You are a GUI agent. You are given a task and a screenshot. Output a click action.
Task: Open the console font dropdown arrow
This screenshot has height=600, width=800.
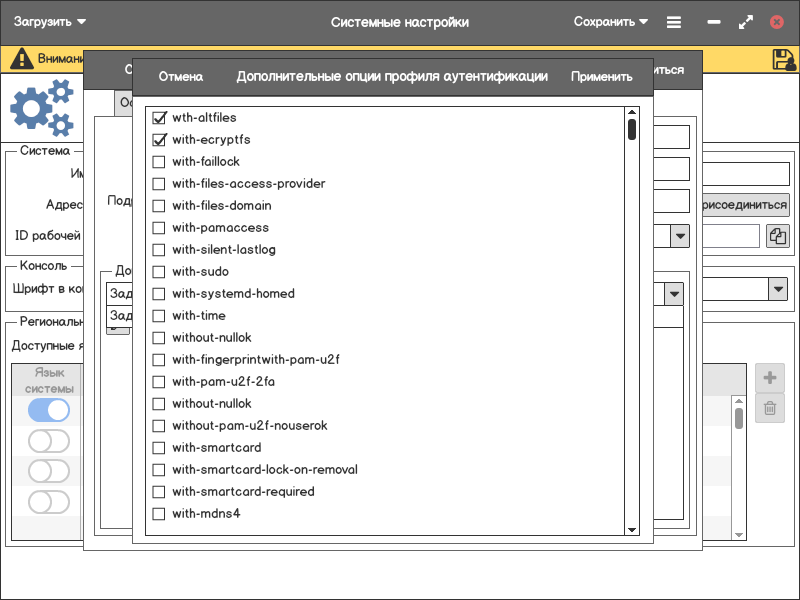(x=777, y=289)
